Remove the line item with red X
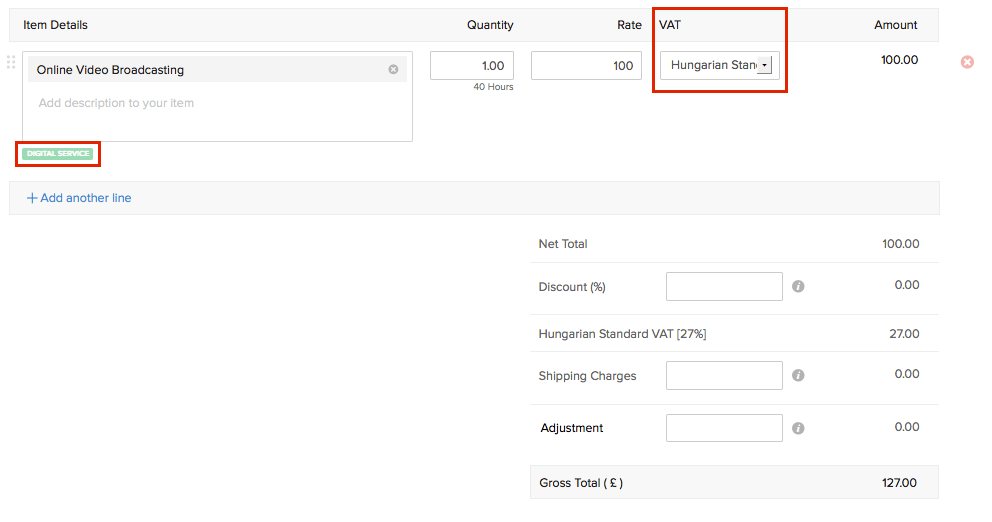This screenshot has width=992, height=522. coord(967,62)
